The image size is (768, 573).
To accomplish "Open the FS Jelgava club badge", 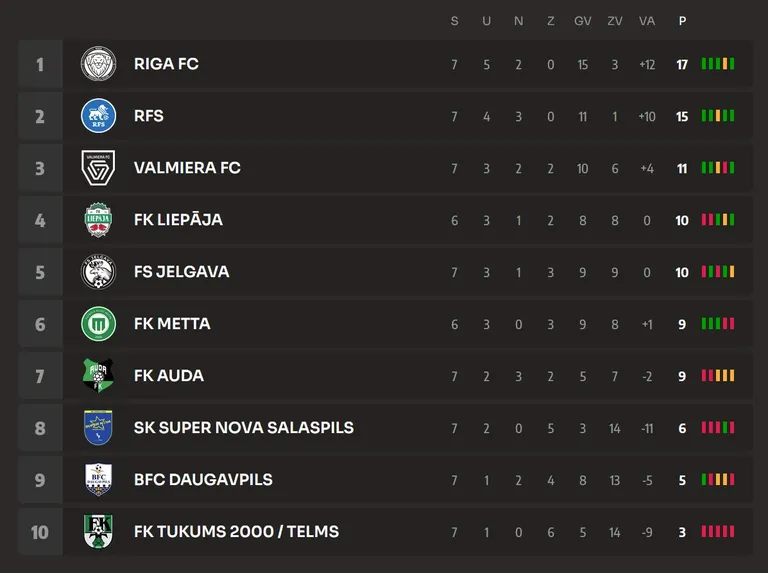I will coord(98,272).
